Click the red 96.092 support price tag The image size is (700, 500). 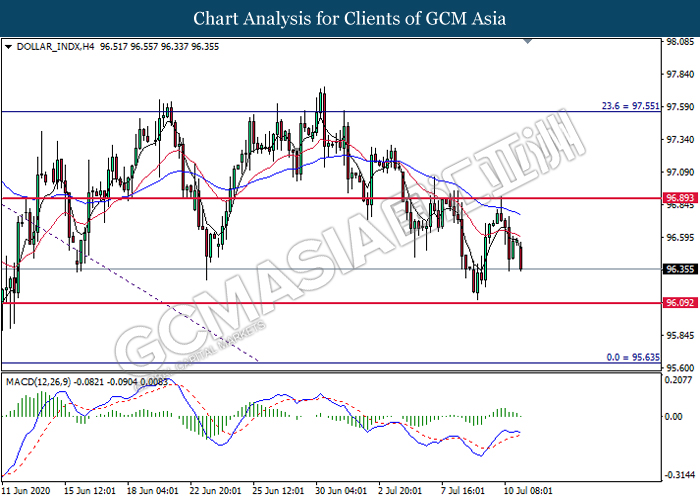pos(680,303)
